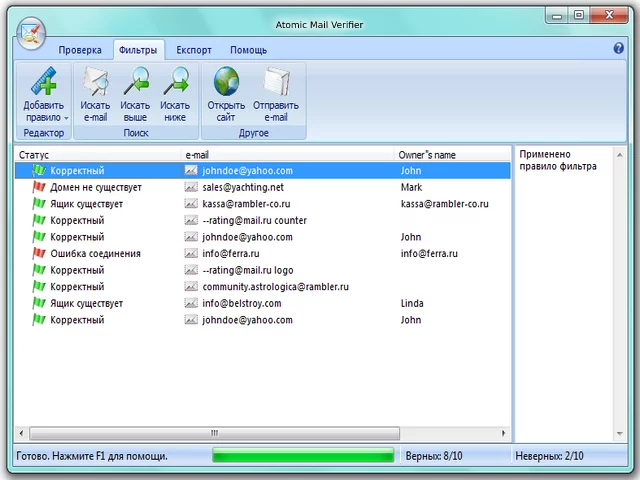
Task: Select the Фильтры tab
Action: 138,50
